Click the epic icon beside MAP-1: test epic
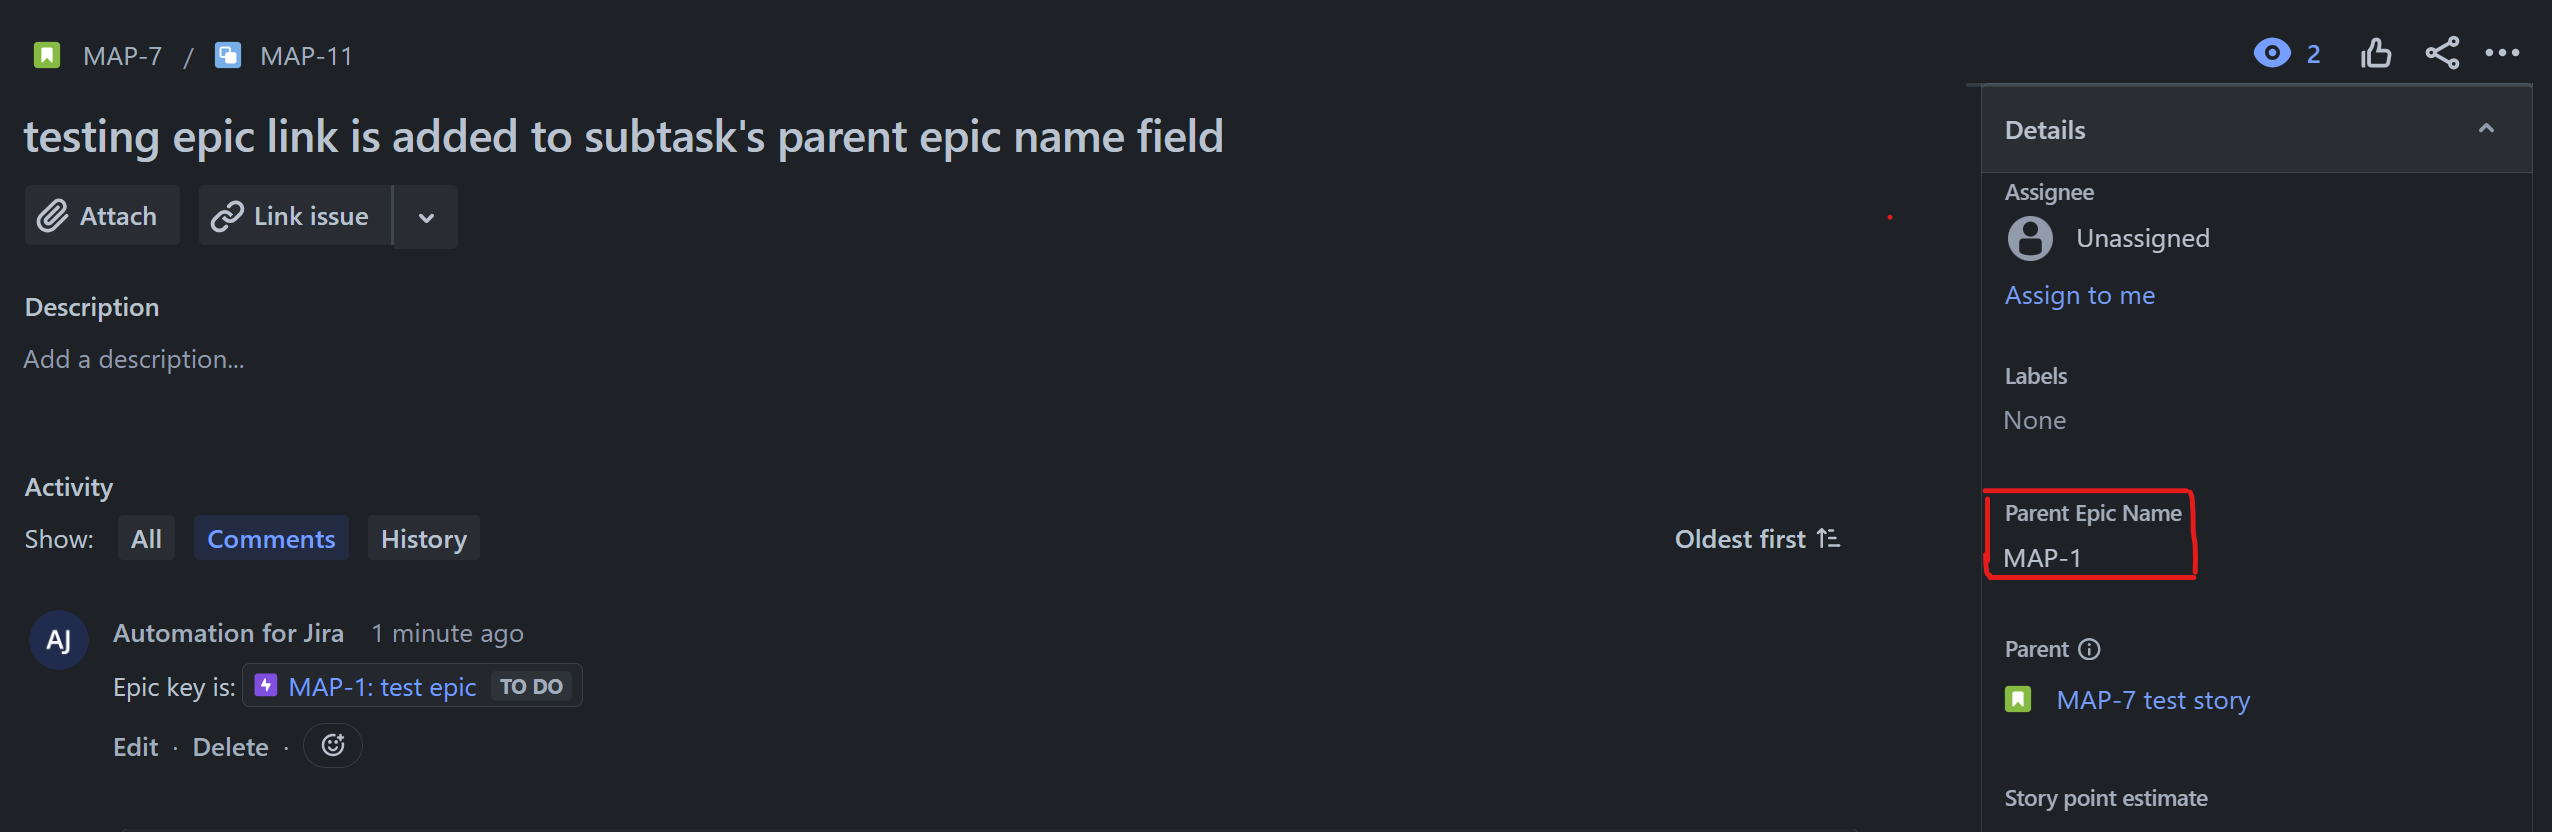This screenshot has height=832, width=2552. click(266, 686)
